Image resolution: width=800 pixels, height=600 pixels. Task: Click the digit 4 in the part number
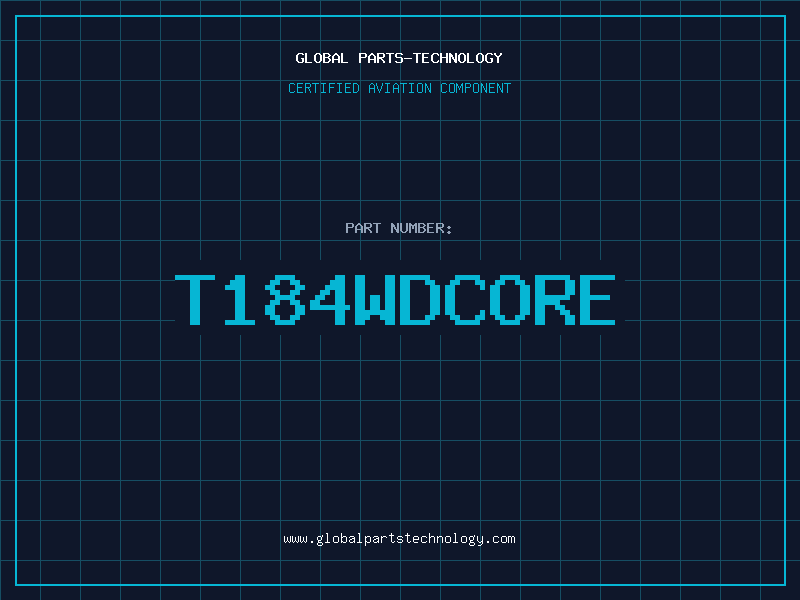tap(330, 300)
